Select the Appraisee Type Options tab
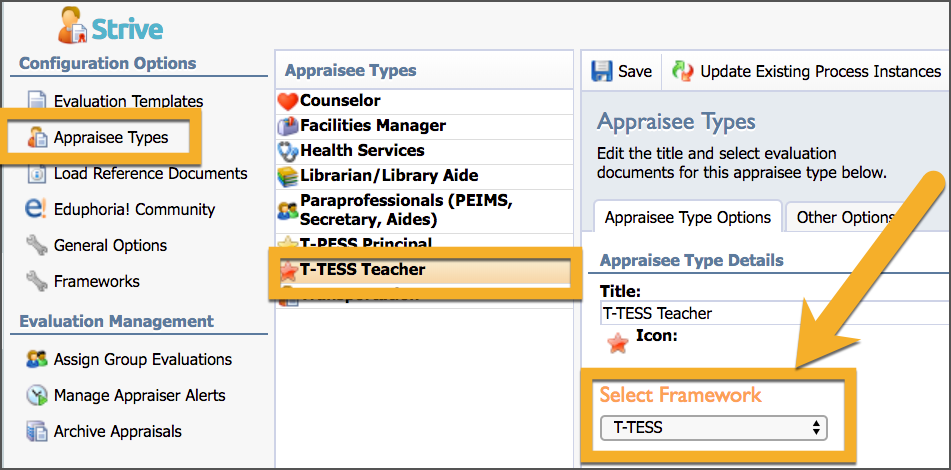 coord(688,217)
